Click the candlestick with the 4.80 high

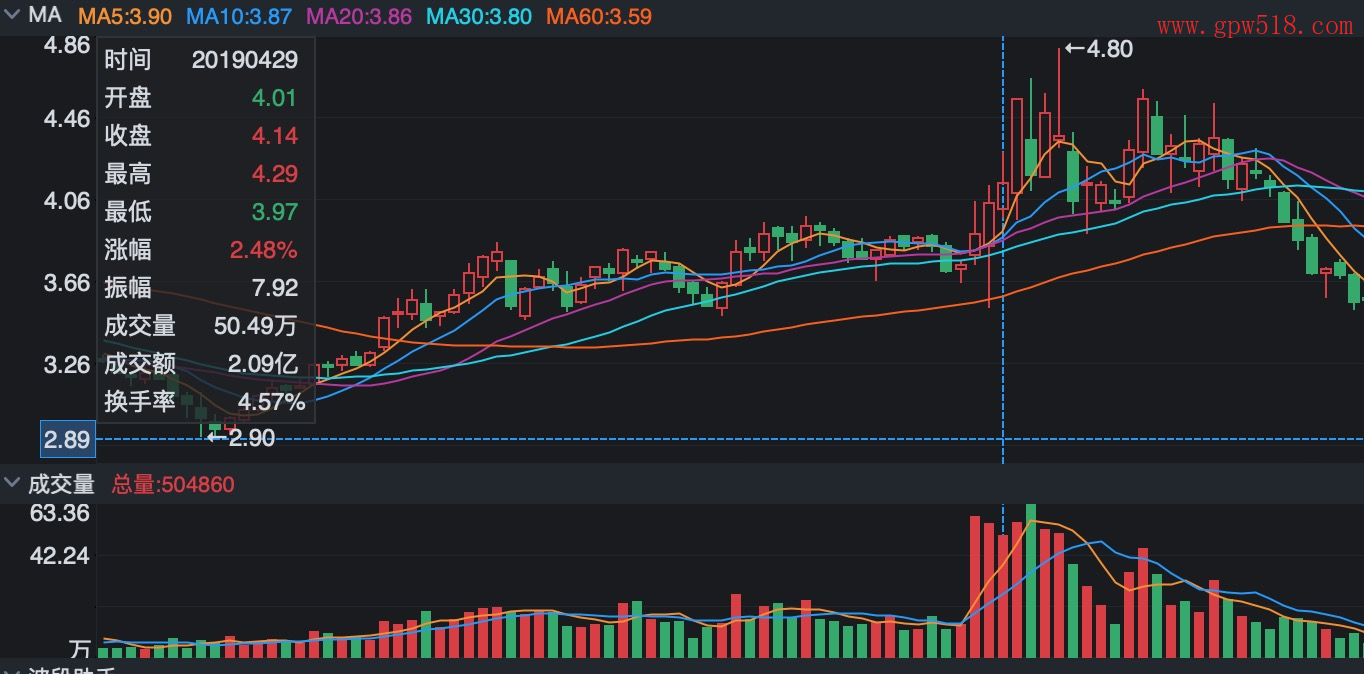[1059, 135]
